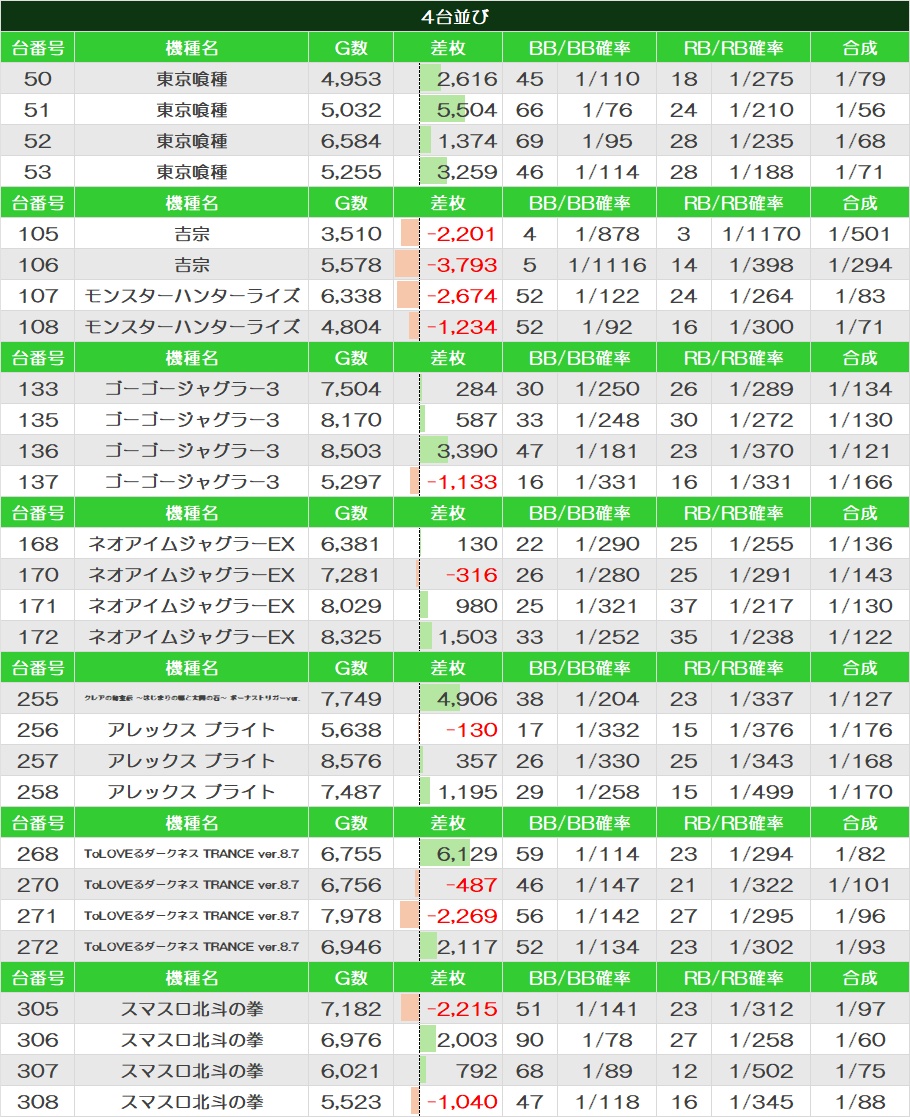Click the -1,133 difference value
The image size is (910, 1117).
tap(460, 482)
